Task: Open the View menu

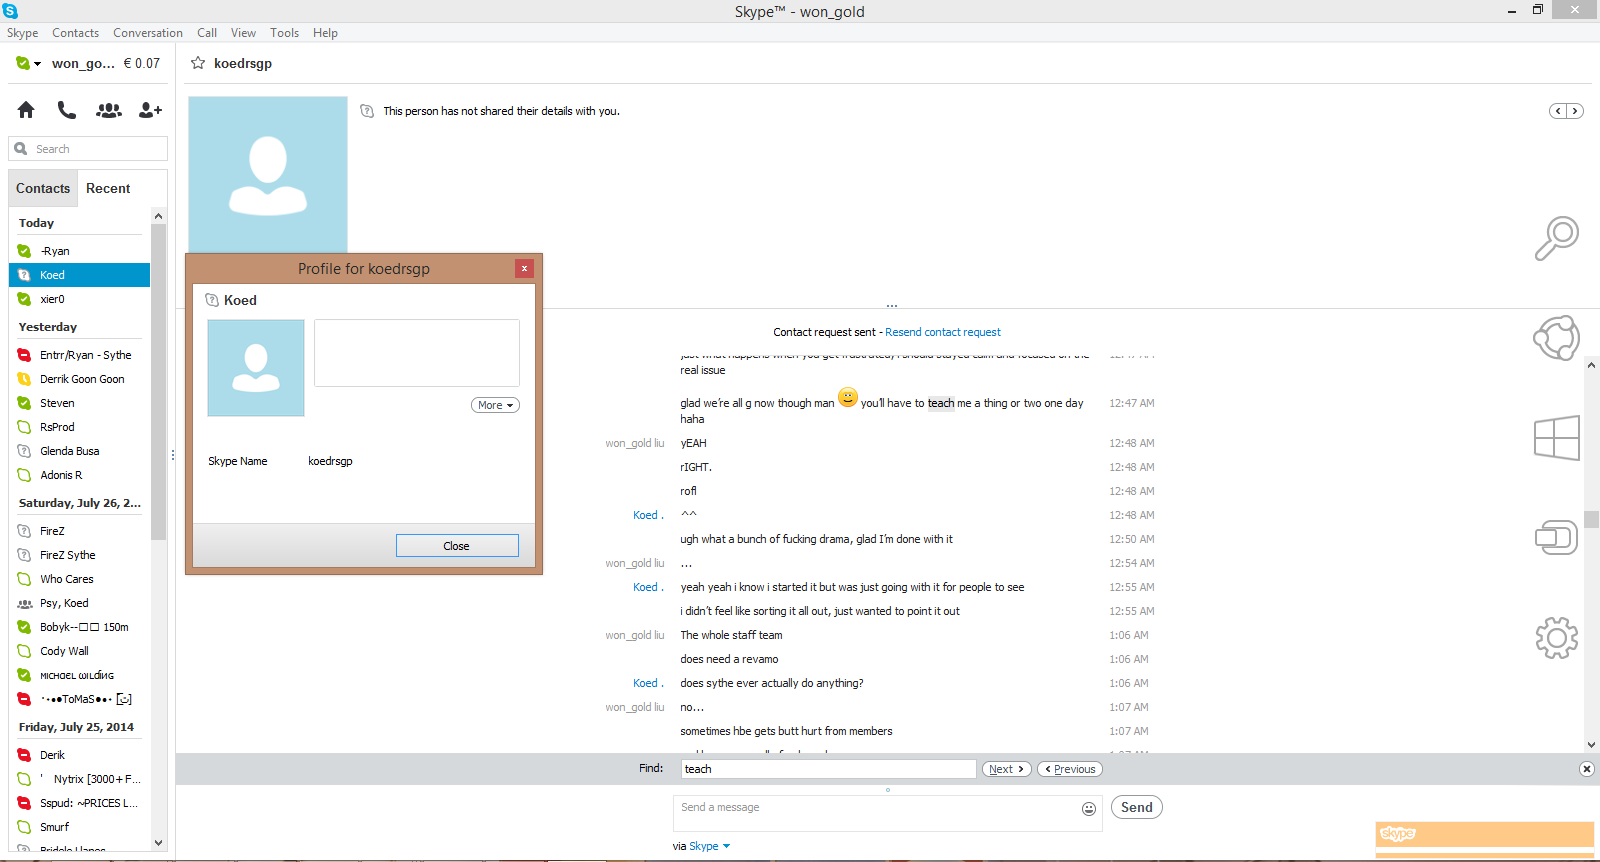Action: click(243, 33)
